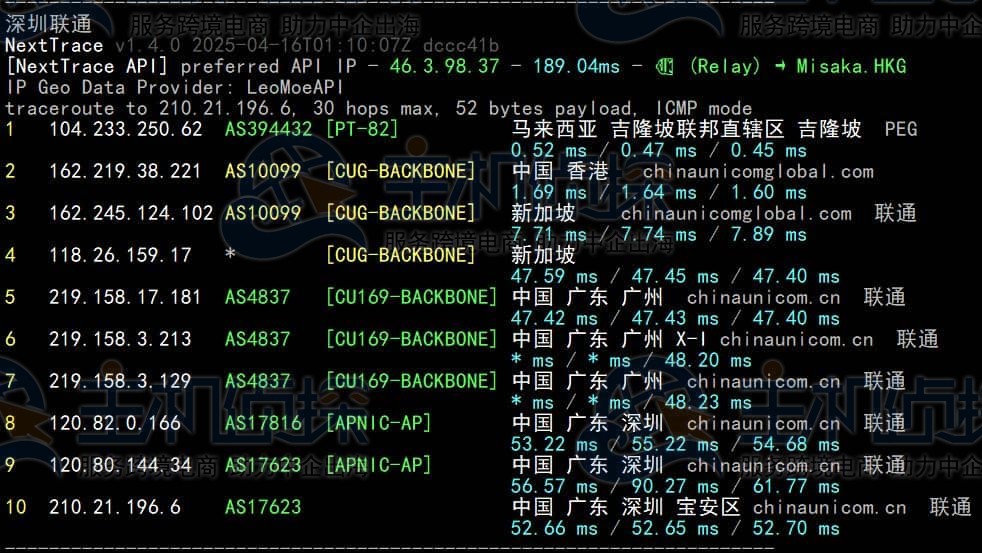Select hop 9 IP 120.80.144.34

pos(120,465)
